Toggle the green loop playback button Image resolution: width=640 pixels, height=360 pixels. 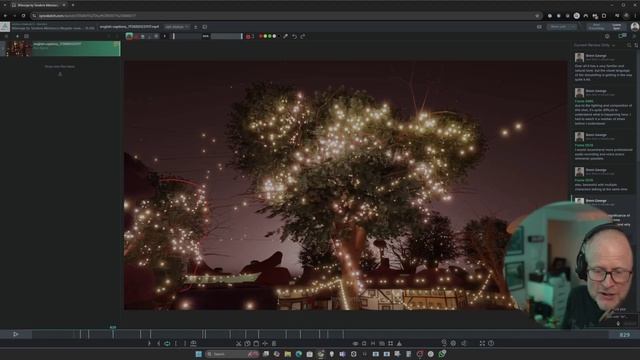click(167, 344)
